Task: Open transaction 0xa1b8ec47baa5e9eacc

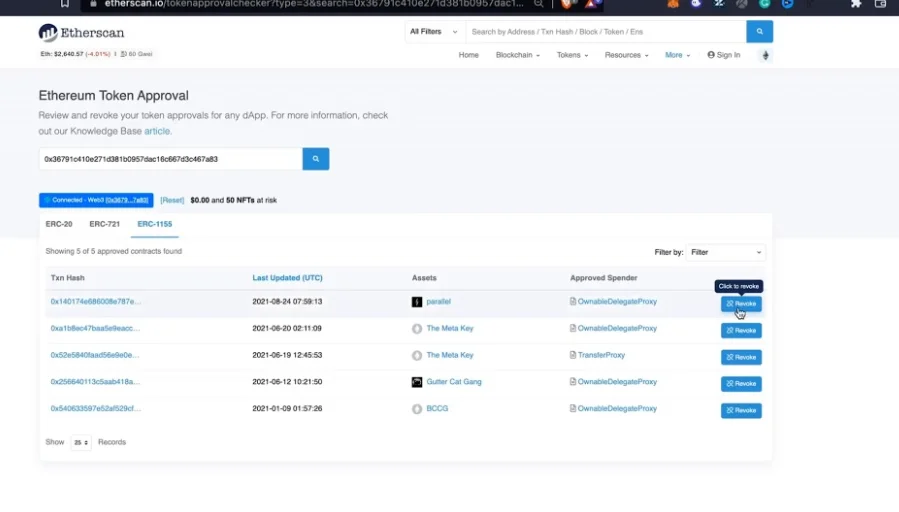Action: [95, 329]
